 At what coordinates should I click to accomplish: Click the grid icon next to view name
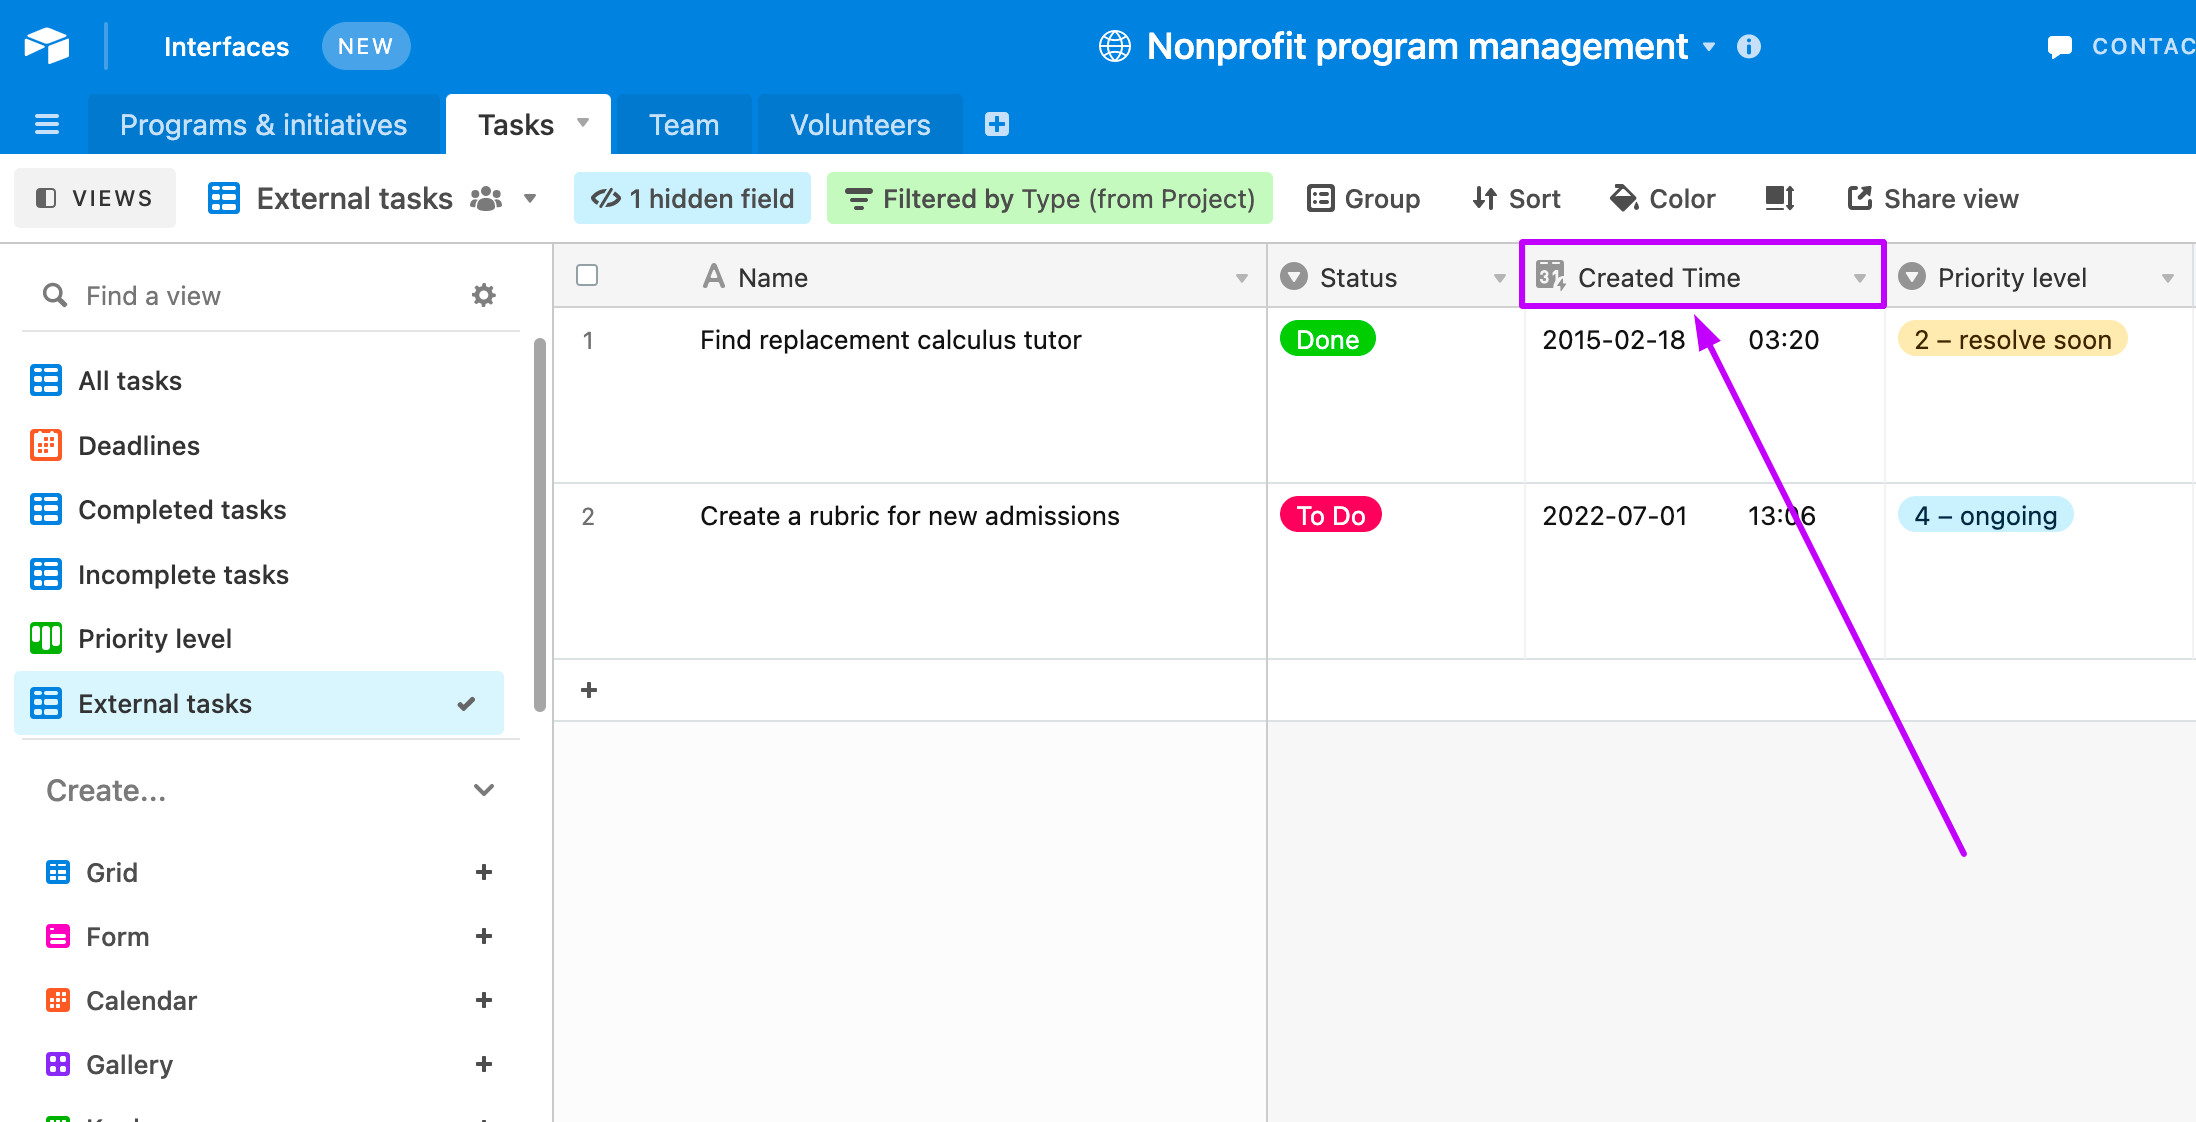(224, 198)
